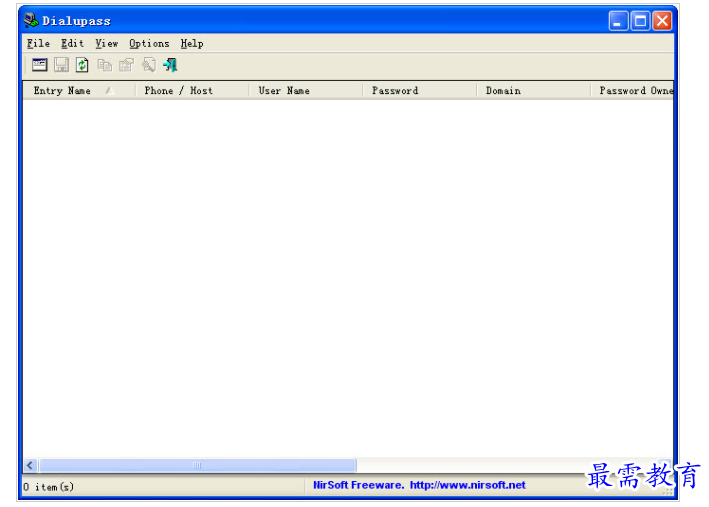709x507 pixels.
Task: Sort by Password column header
Action: tap(420, 90)
